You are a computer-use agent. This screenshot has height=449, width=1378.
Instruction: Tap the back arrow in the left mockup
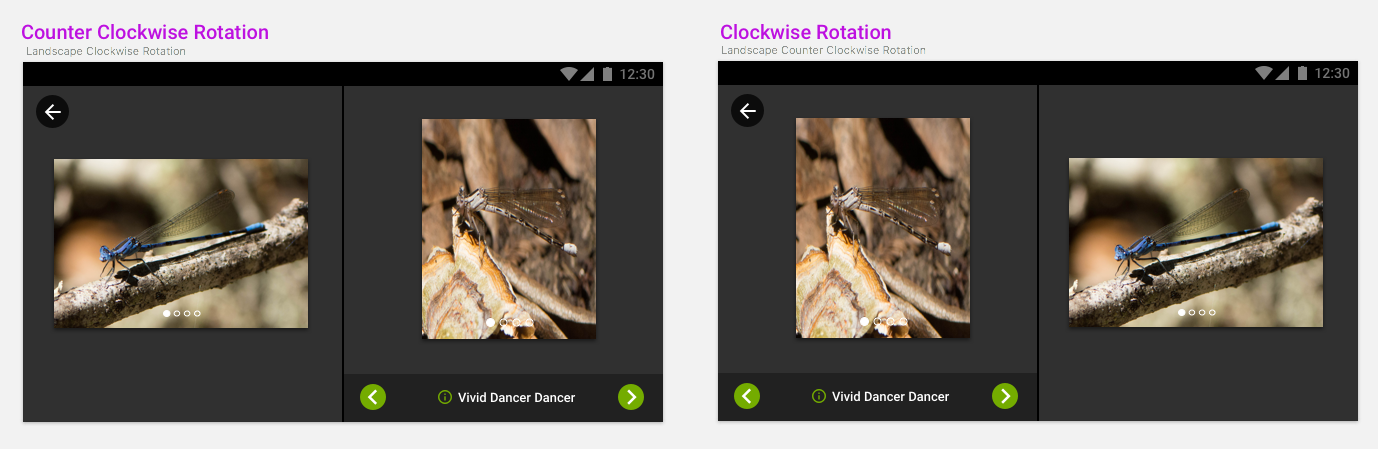point(52,112)
